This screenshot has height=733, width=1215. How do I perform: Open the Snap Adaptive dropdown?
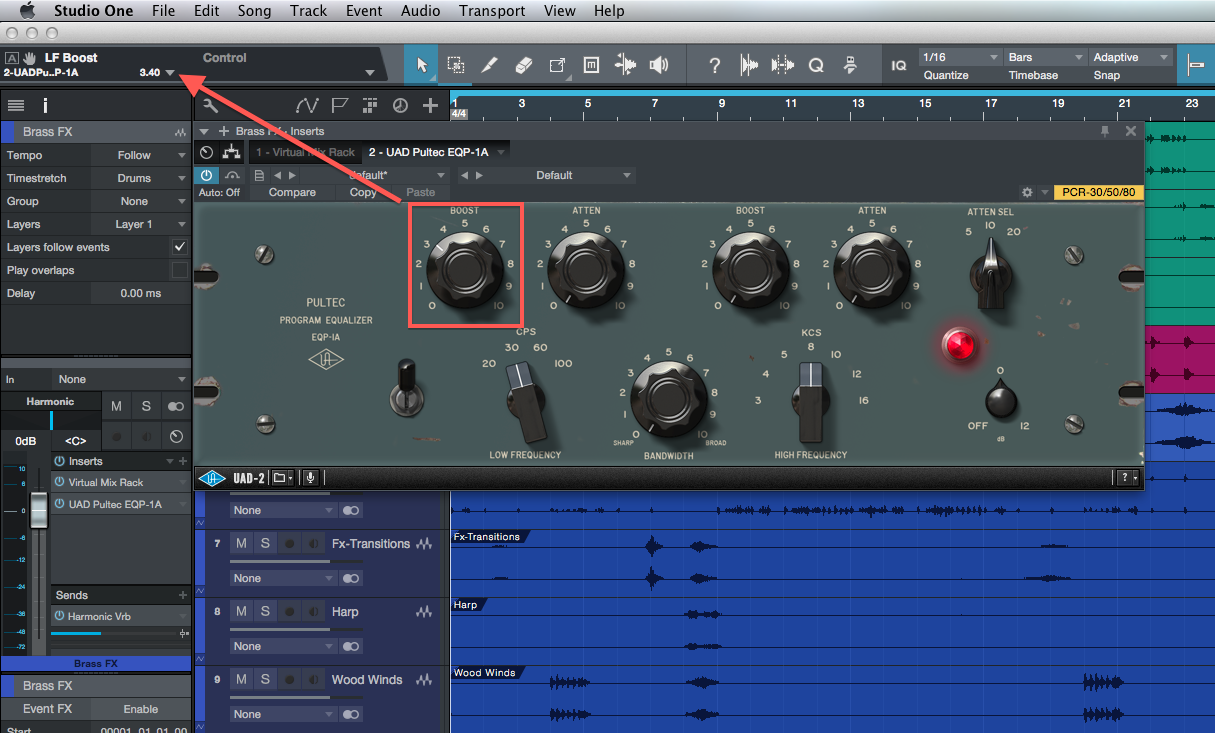[x=1131, y=57]
